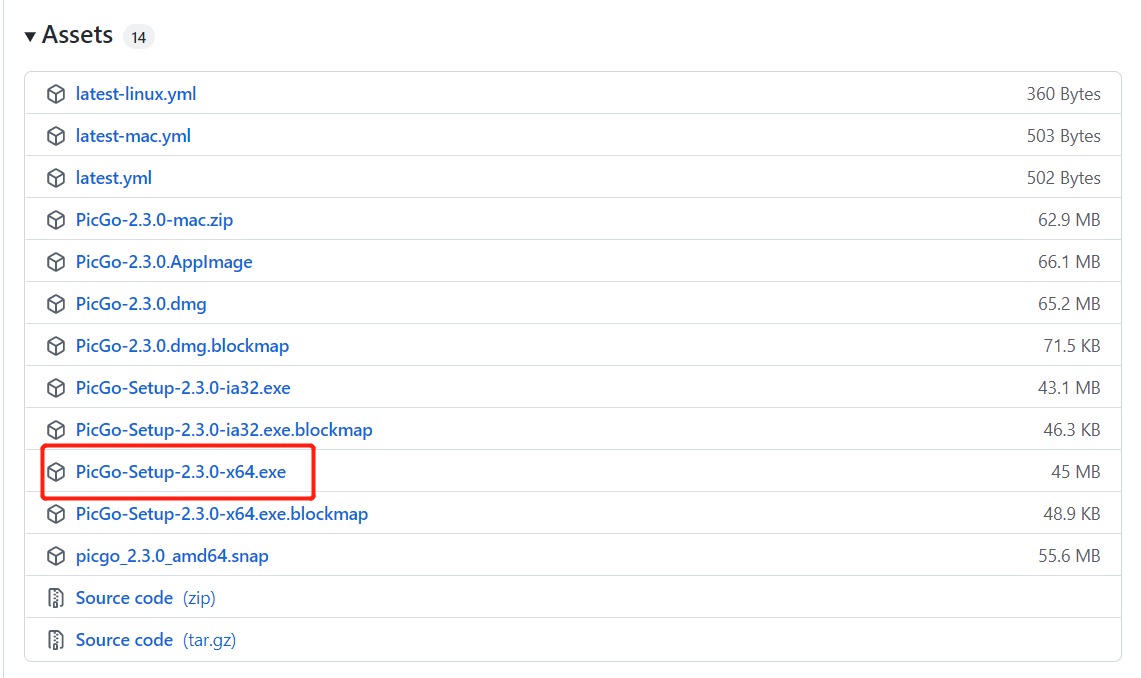Click package icon beside PicGo-2.3.0.dmg.blockmap
Screen dimensions: 1141x678
click(56, 346)
